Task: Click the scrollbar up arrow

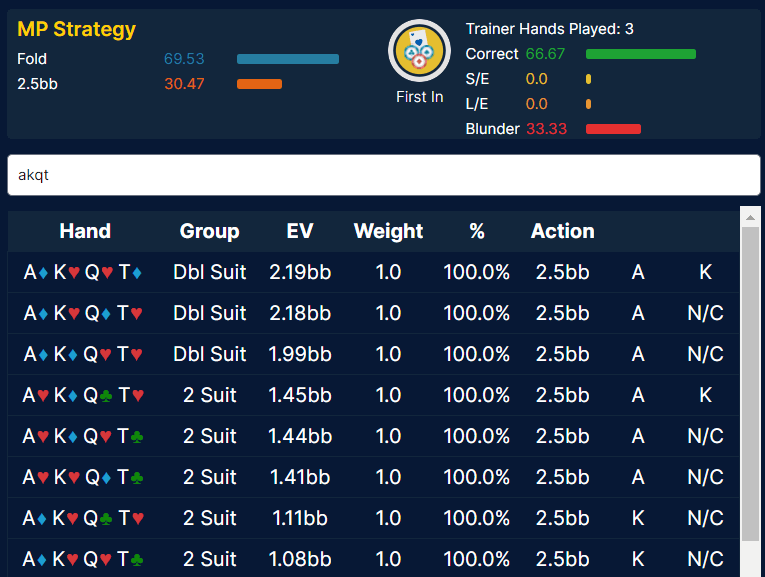Action: click(750, 217)
